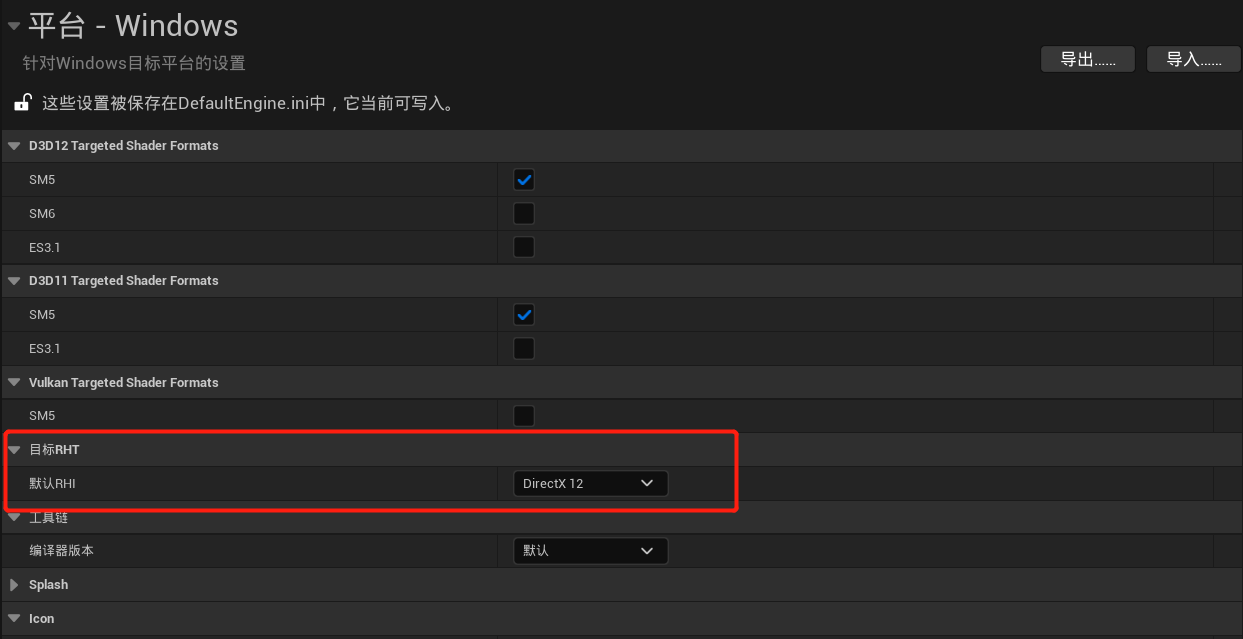The image size is (1243, 639).
Task: Collapse the 平台 - Windows section header
Action: (14, 26)
